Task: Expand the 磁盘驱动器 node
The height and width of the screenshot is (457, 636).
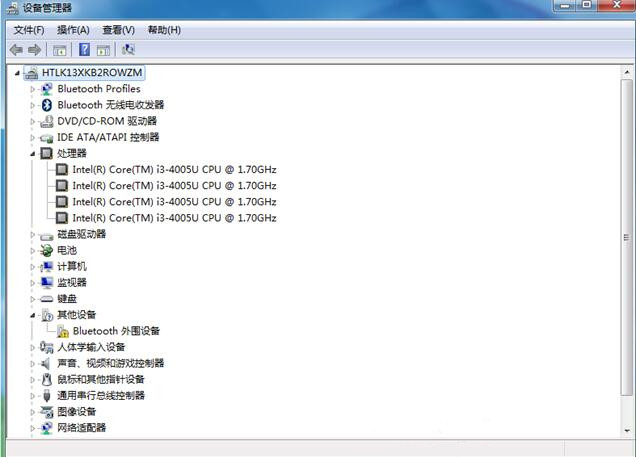Action: pos(33,234)
